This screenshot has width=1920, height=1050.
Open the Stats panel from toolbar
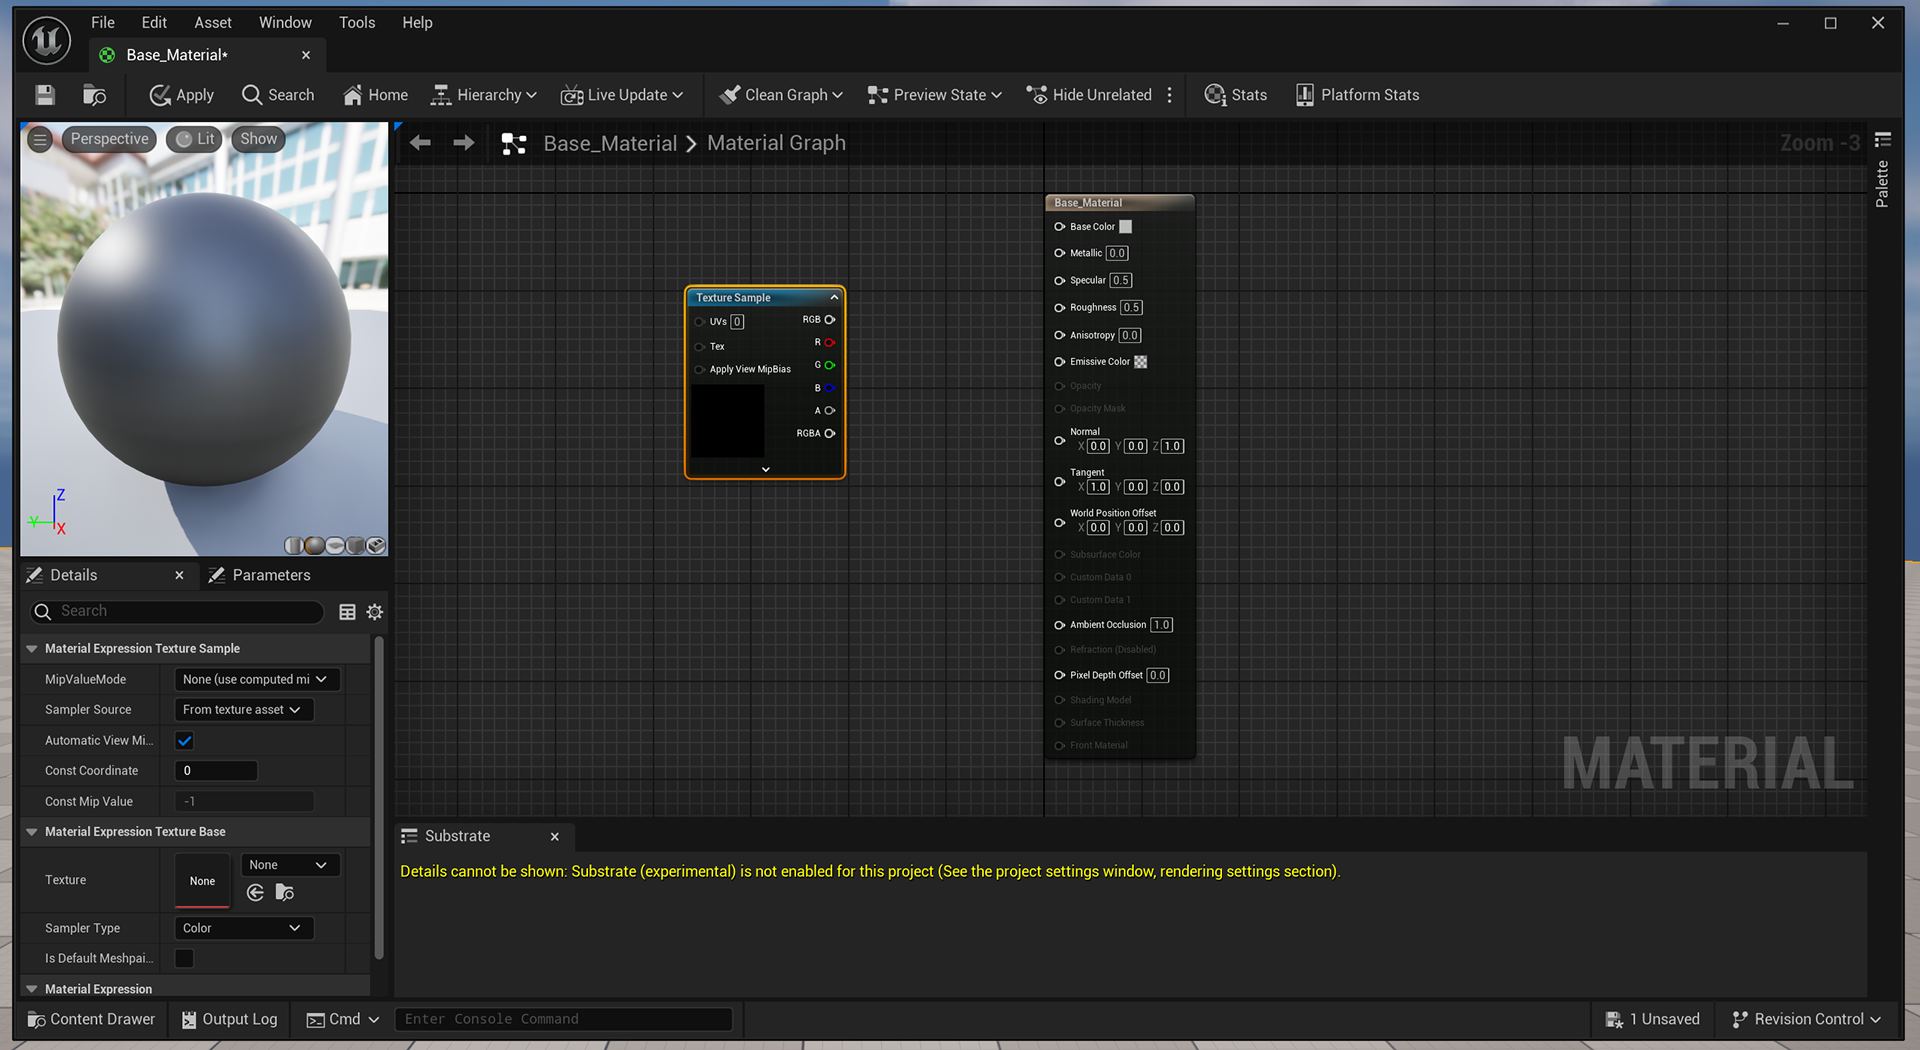pyautogui.click(x=1236, y=95)
